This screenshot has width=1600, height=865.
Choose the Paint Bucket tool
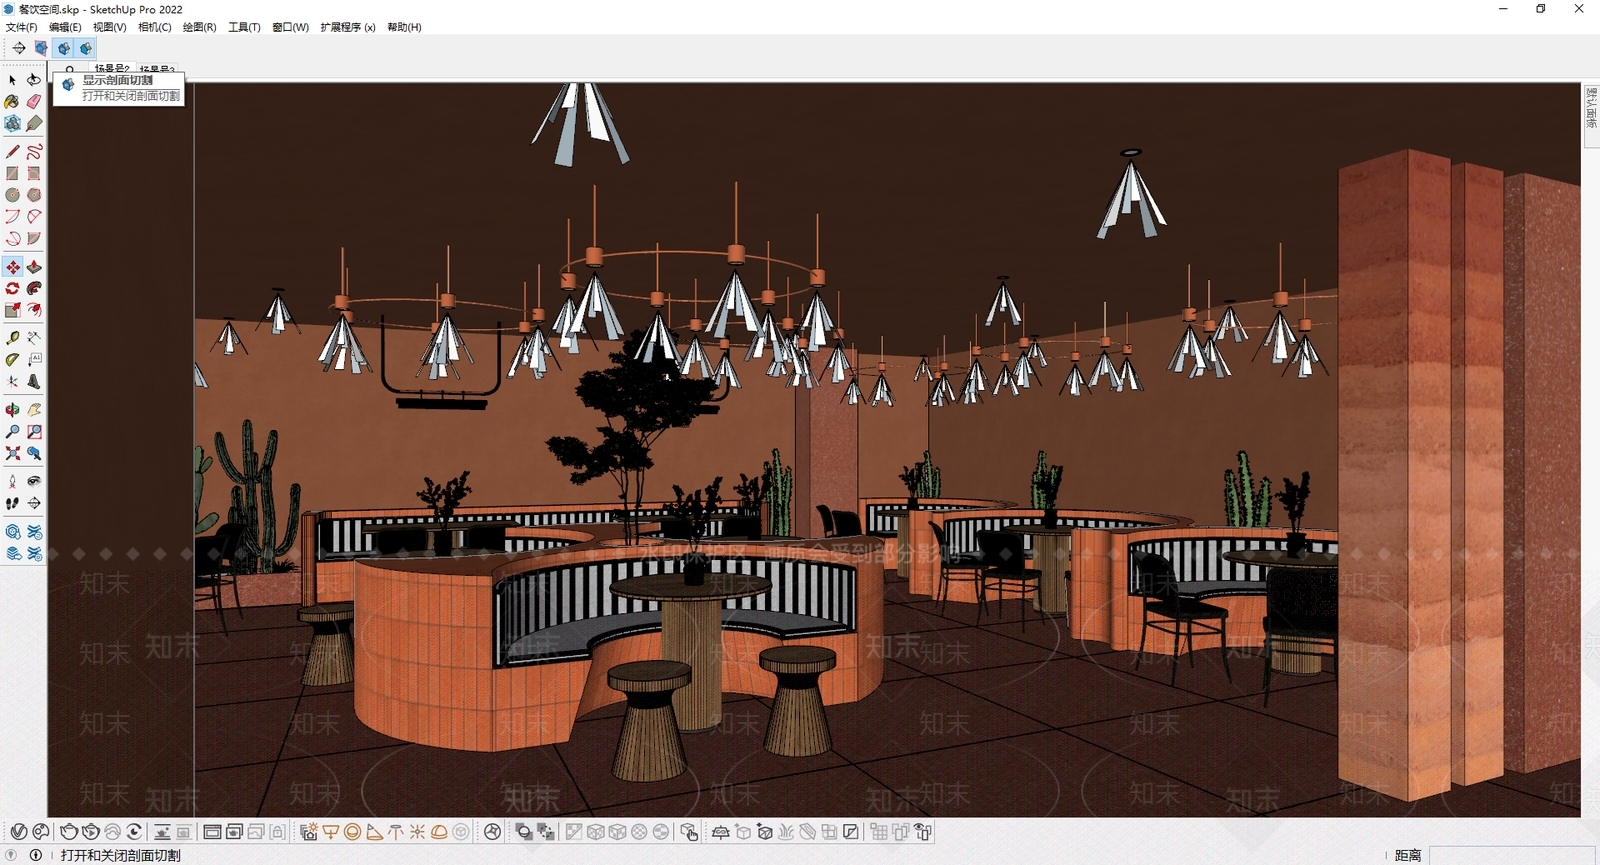(12, 102)
